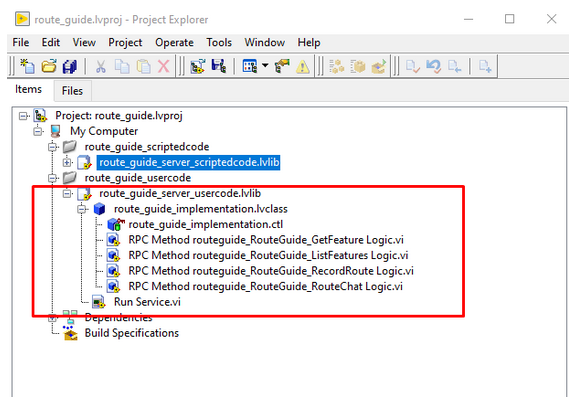Minimize the Project Explorer window
Viewport: 569px width, 401px height.
[468, 19]
